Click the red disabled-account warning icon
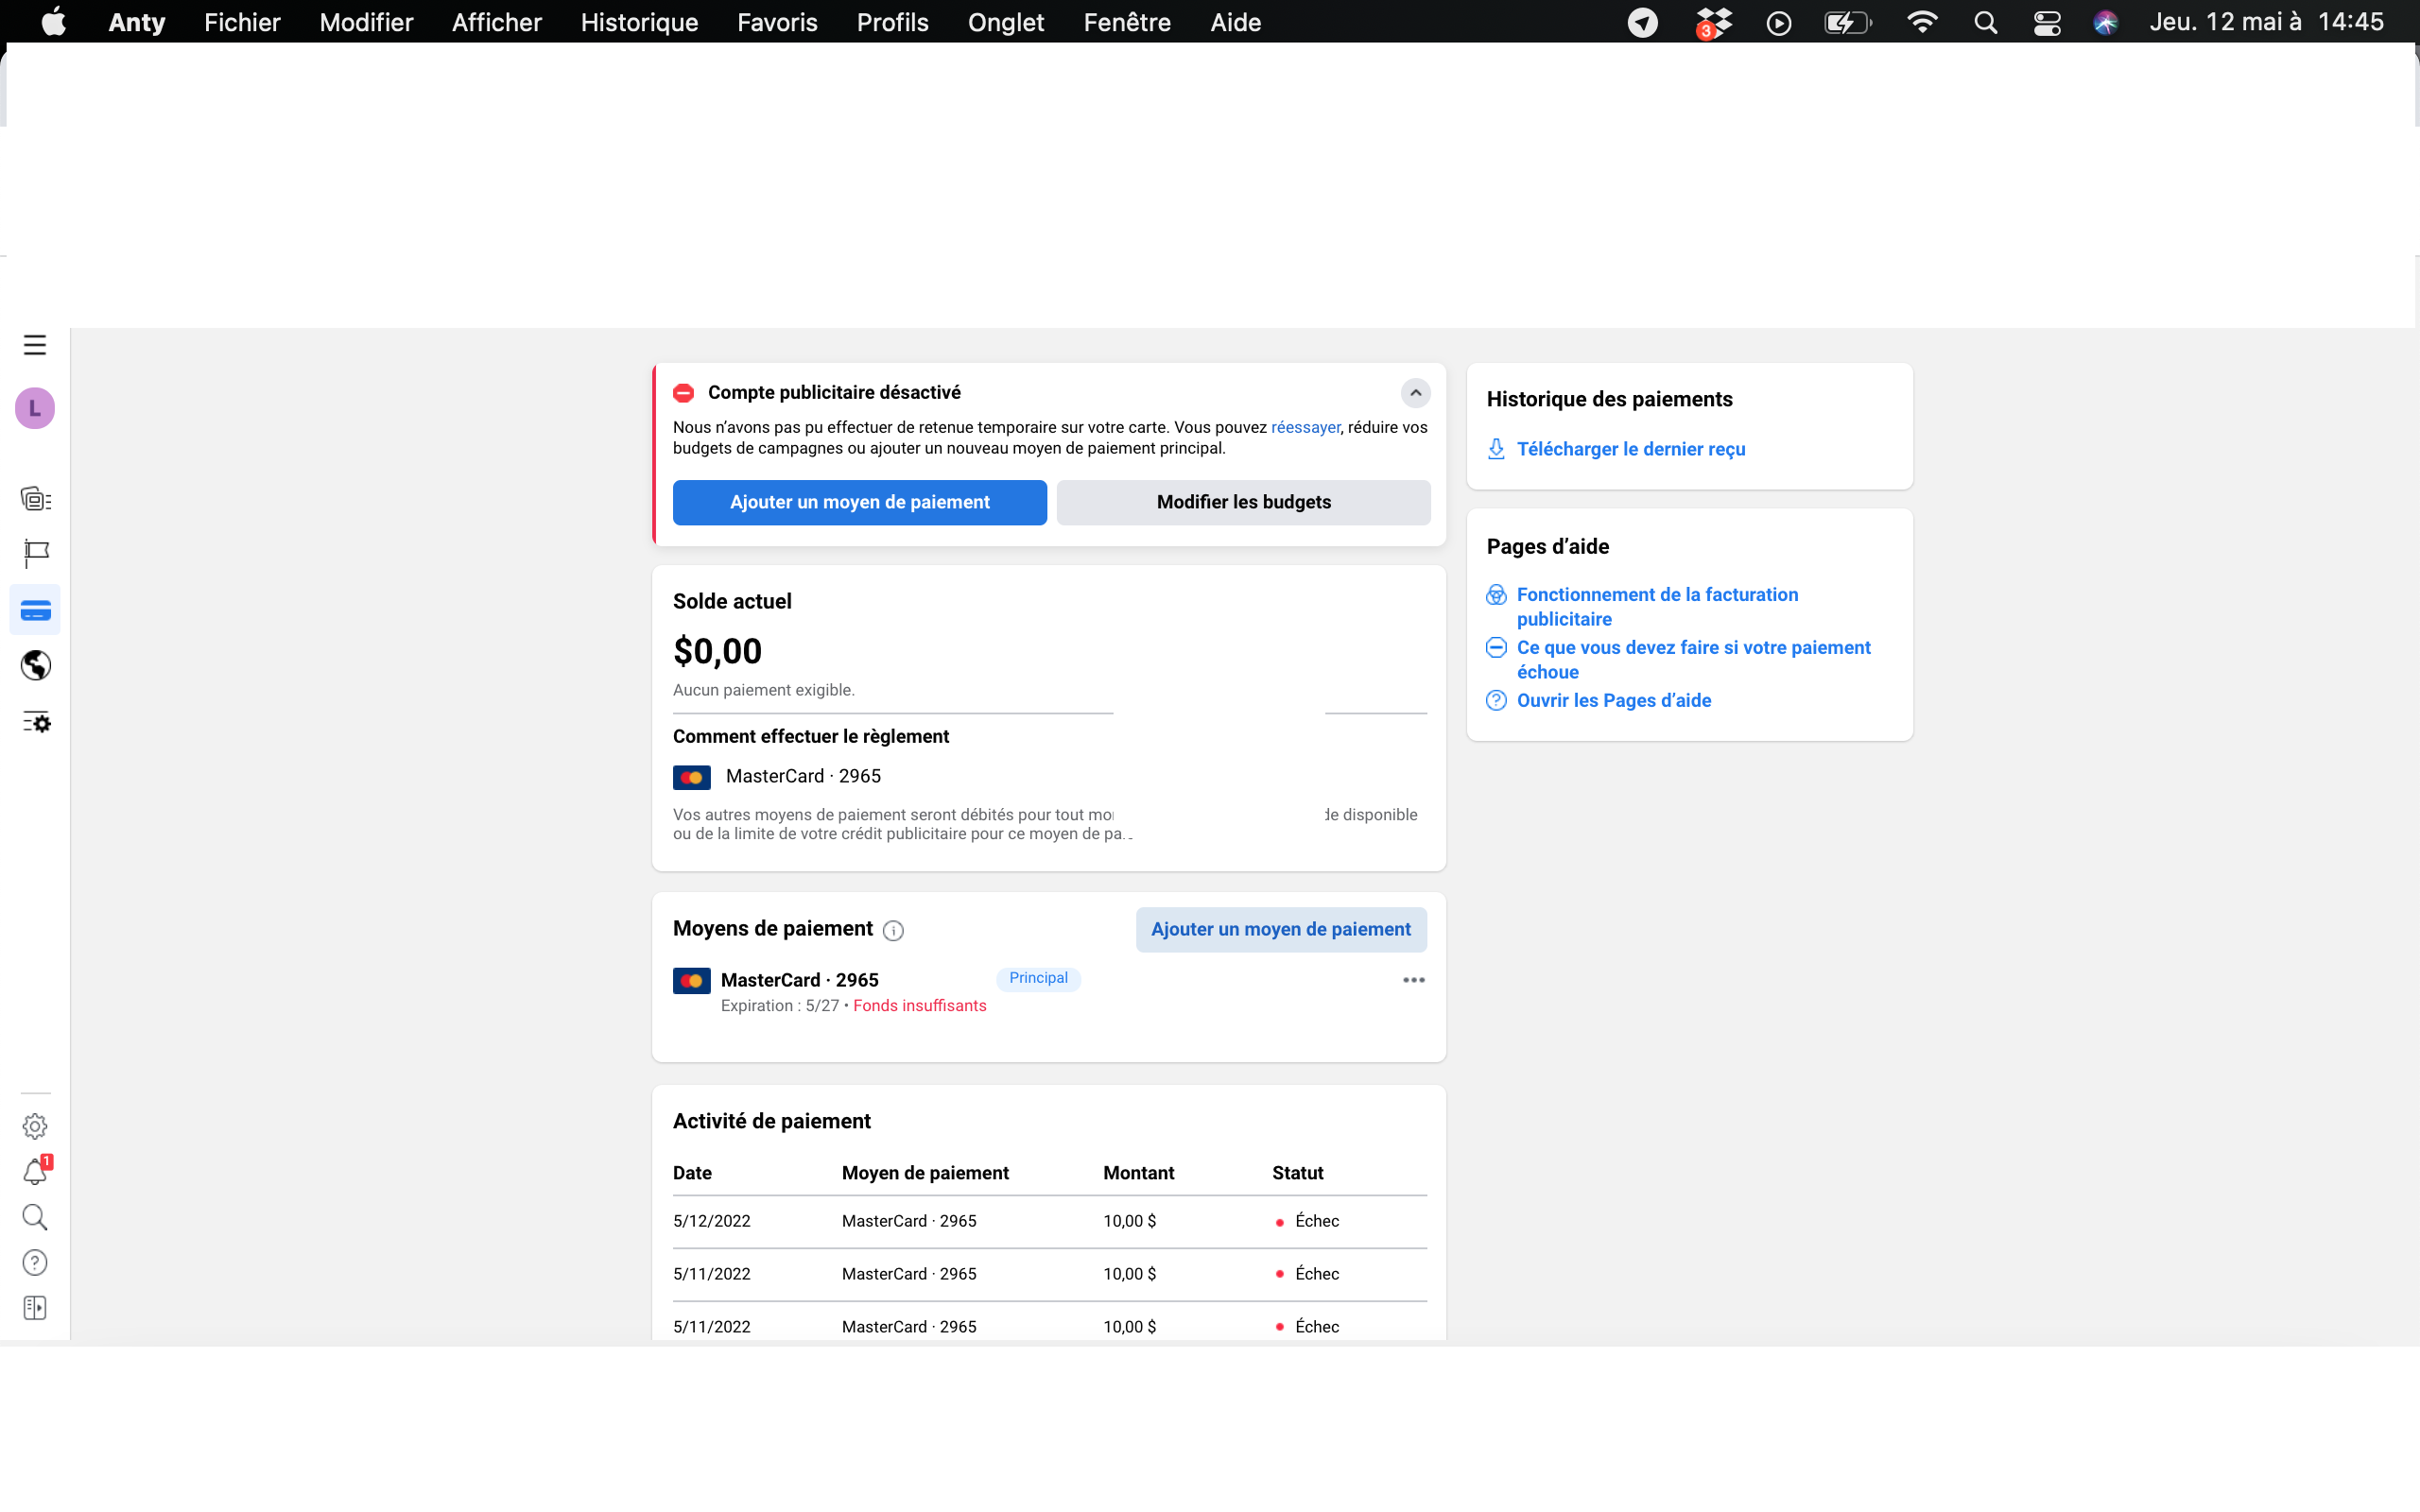The width and height of the screenshot is (2420, 1512). pos(684,393)
